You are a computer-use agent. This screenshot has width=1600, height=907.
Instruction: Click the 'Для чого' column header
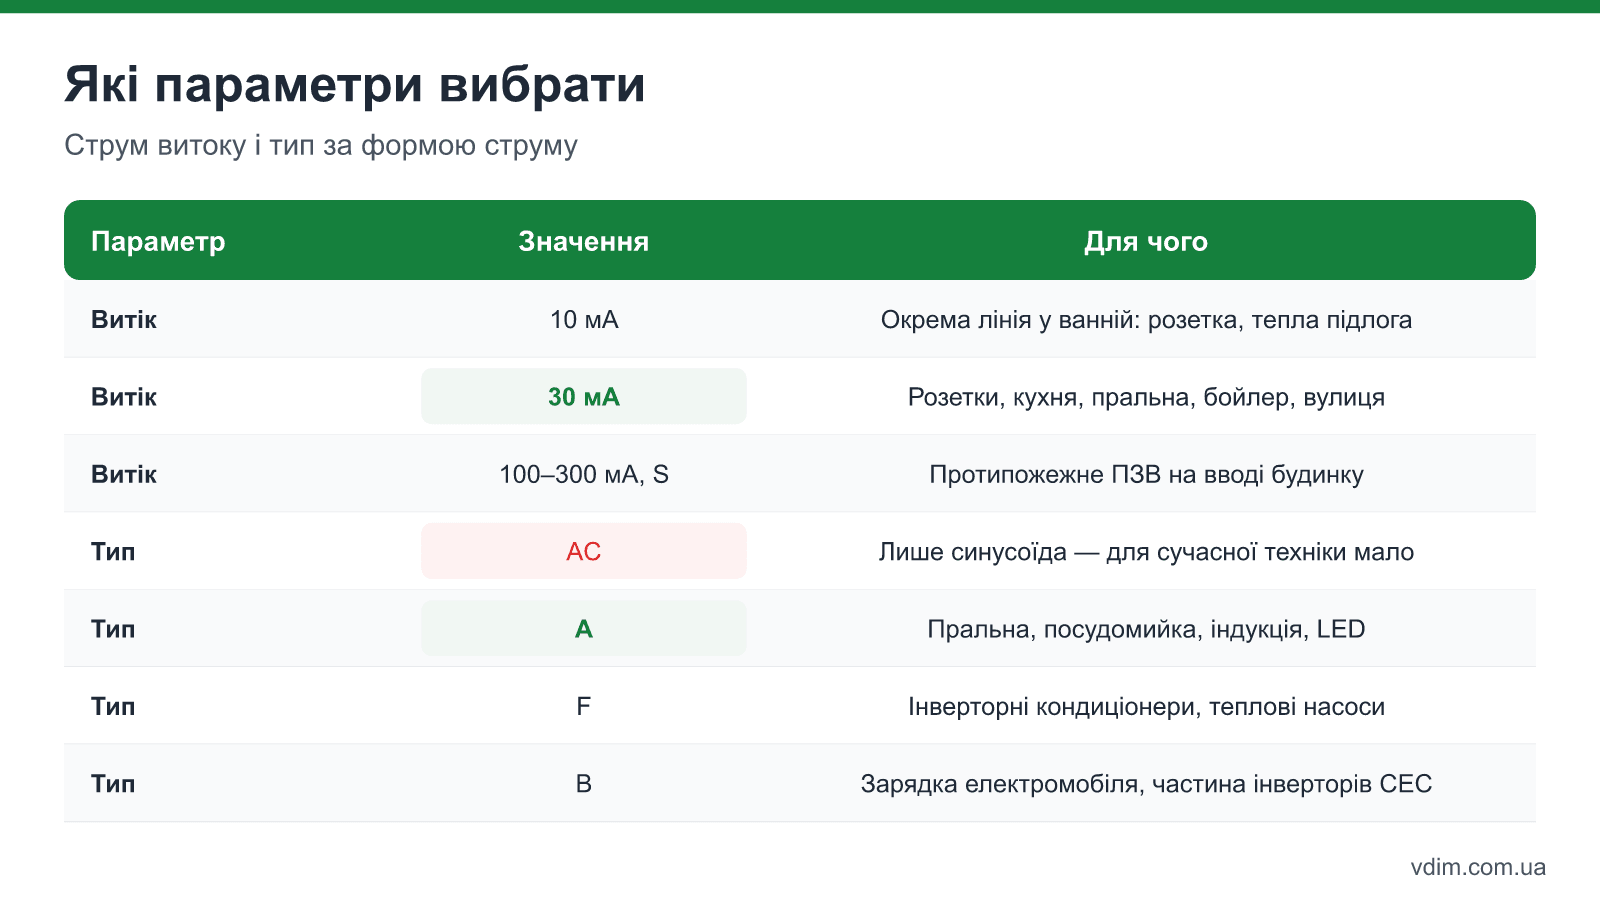point(1146,242)
